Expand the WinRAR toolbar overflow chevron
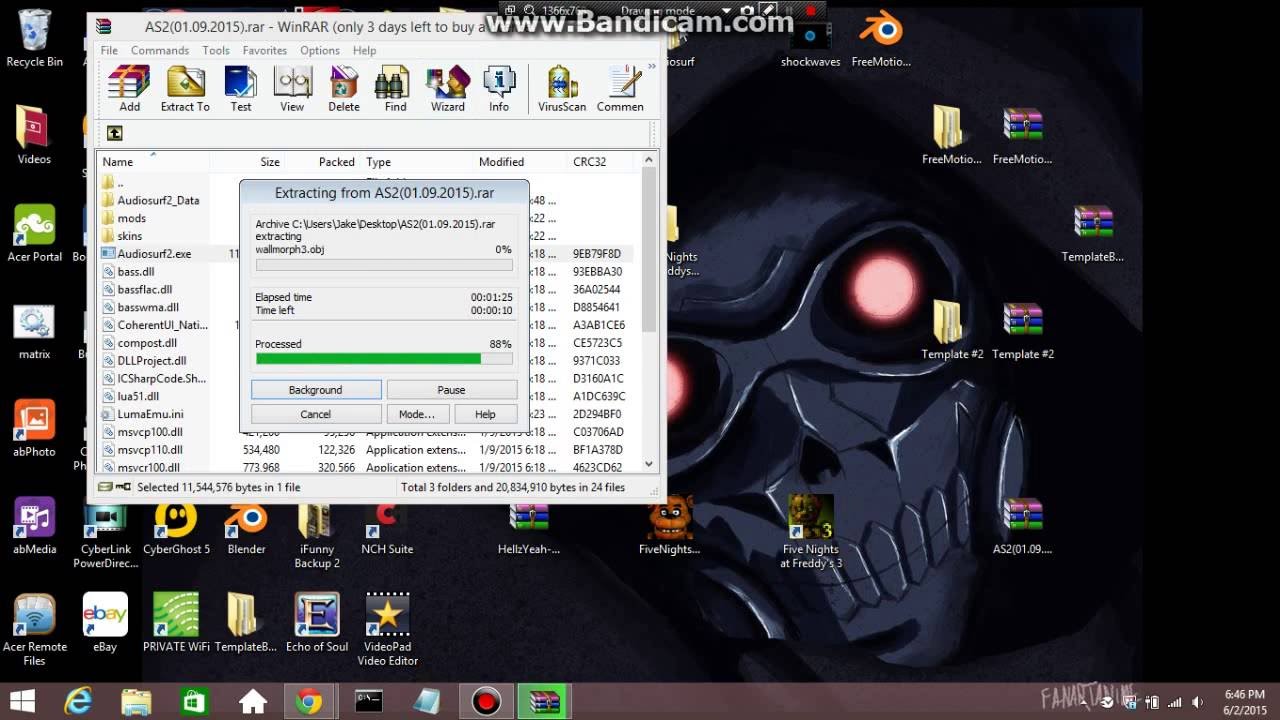Screen dimensions: 1280x720 click(x=652, y=67)
